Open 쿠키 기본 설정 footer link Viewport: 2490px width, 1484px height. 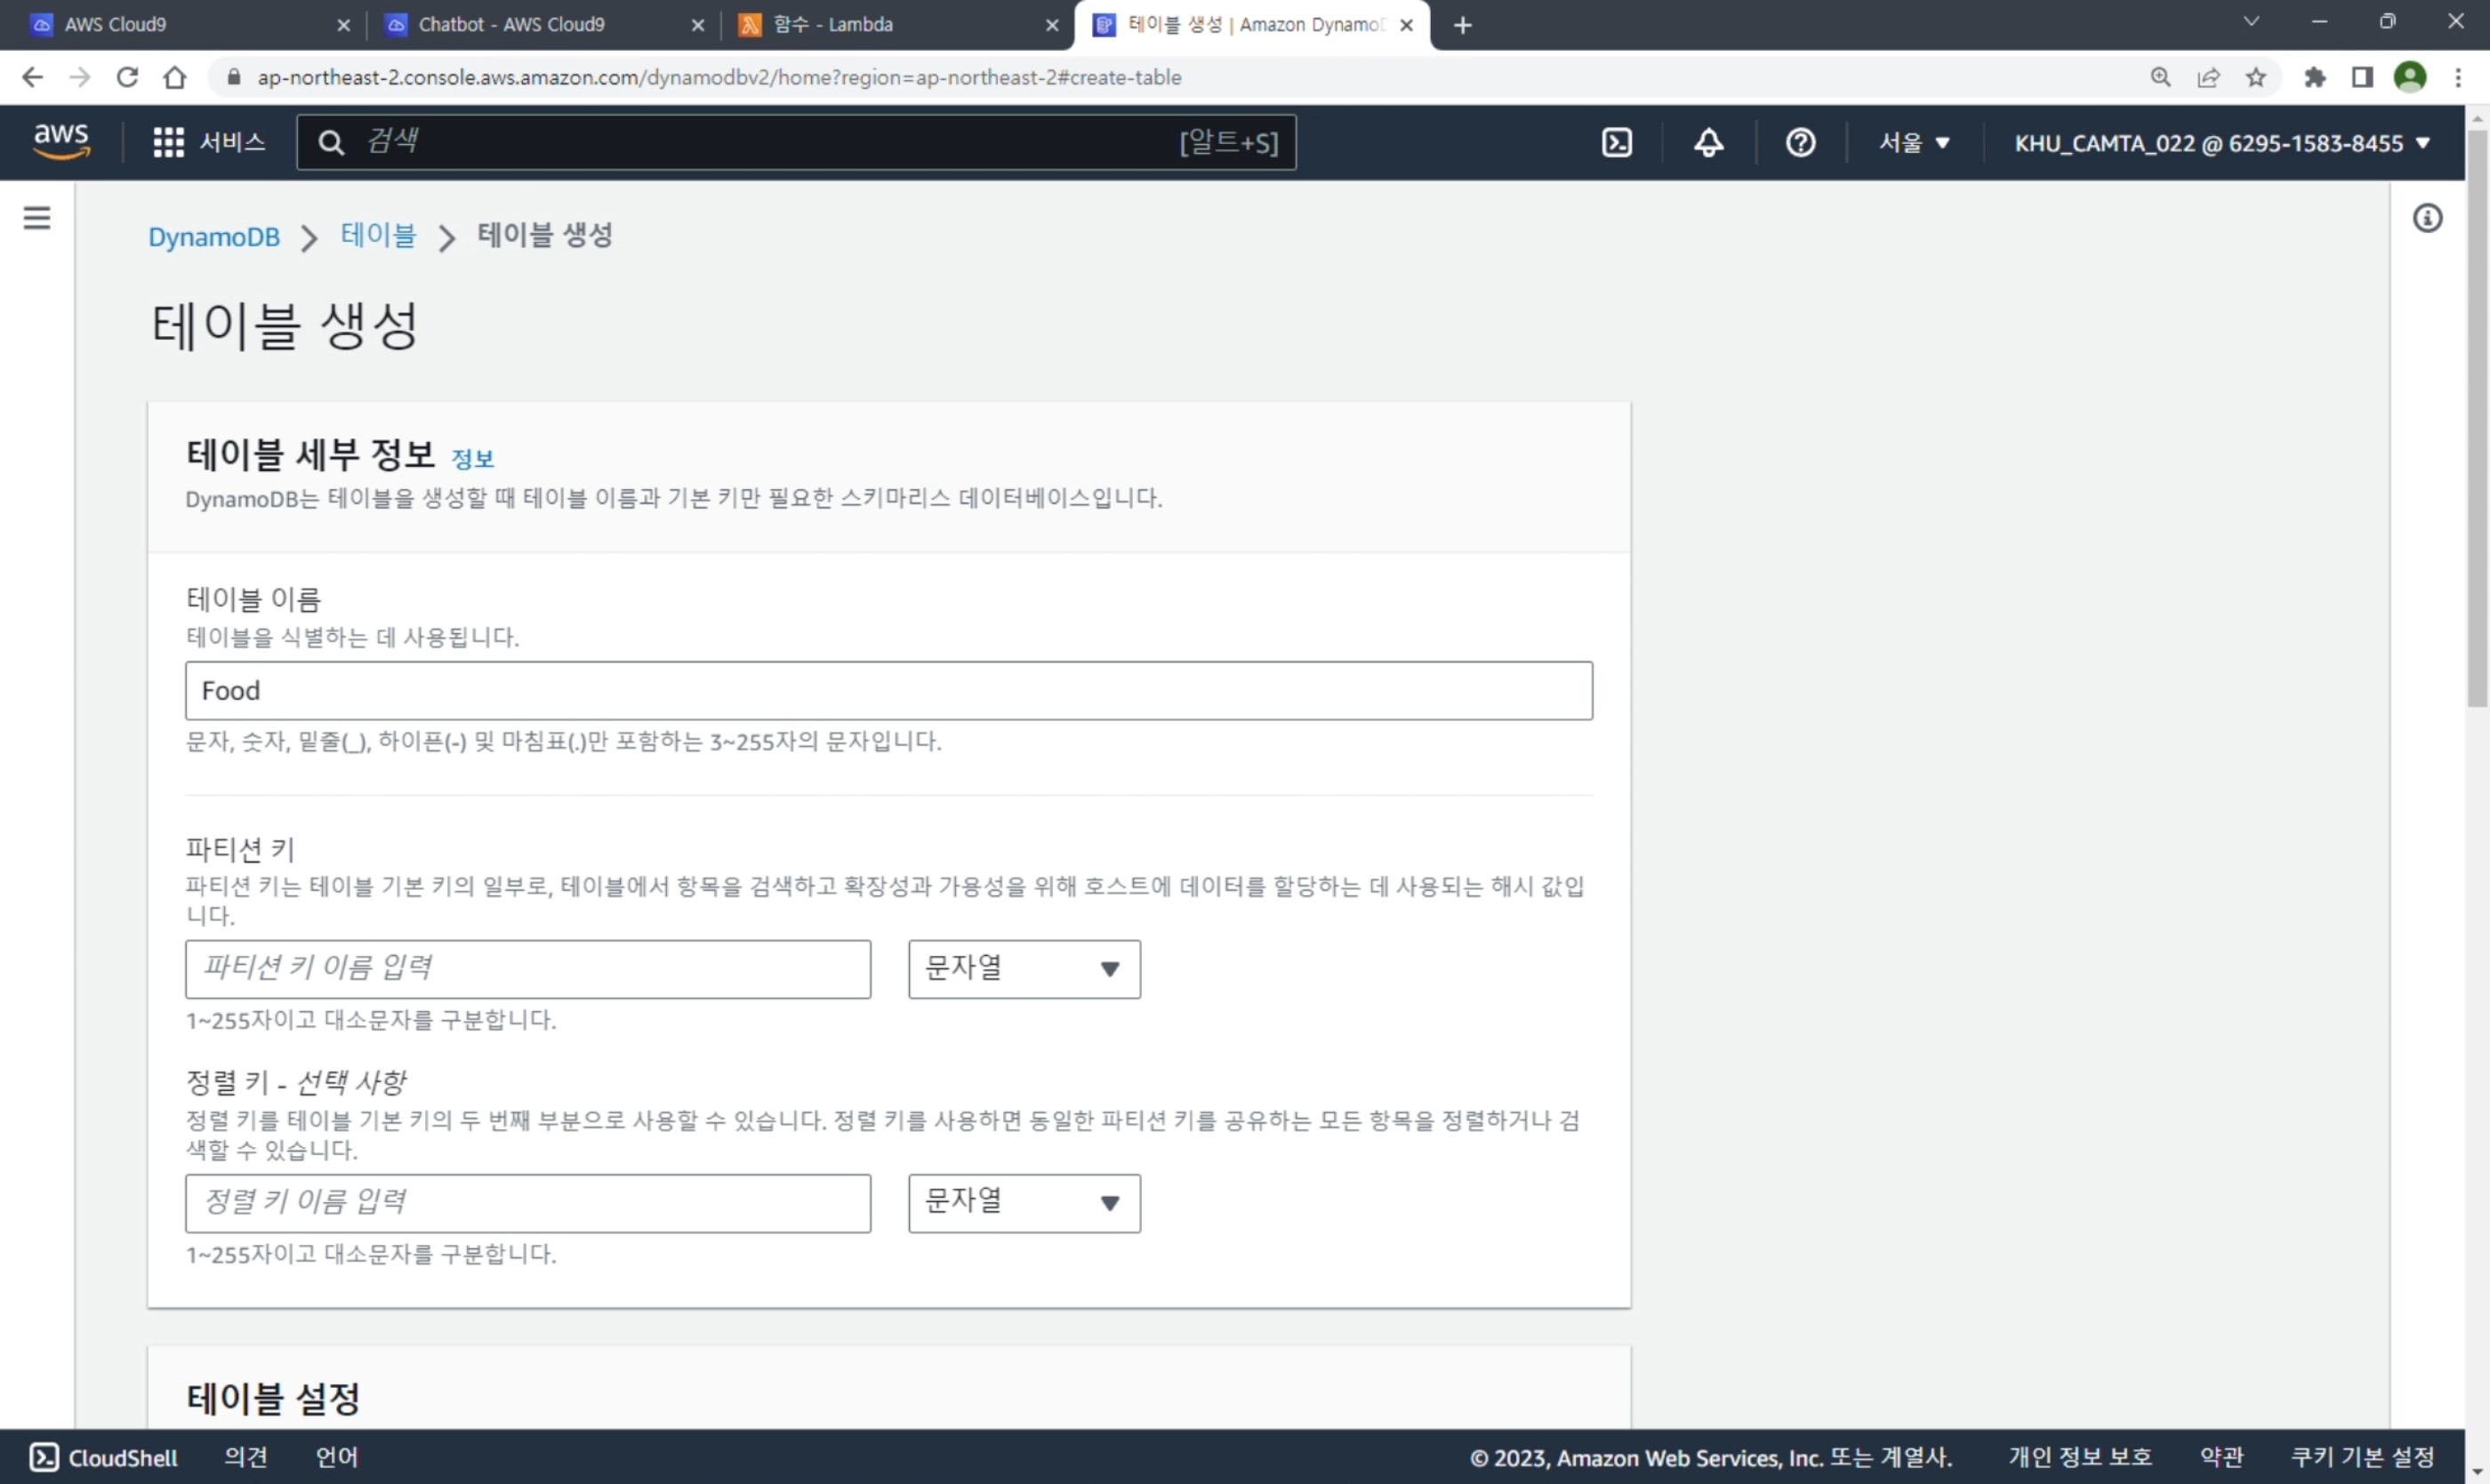2362,1457
